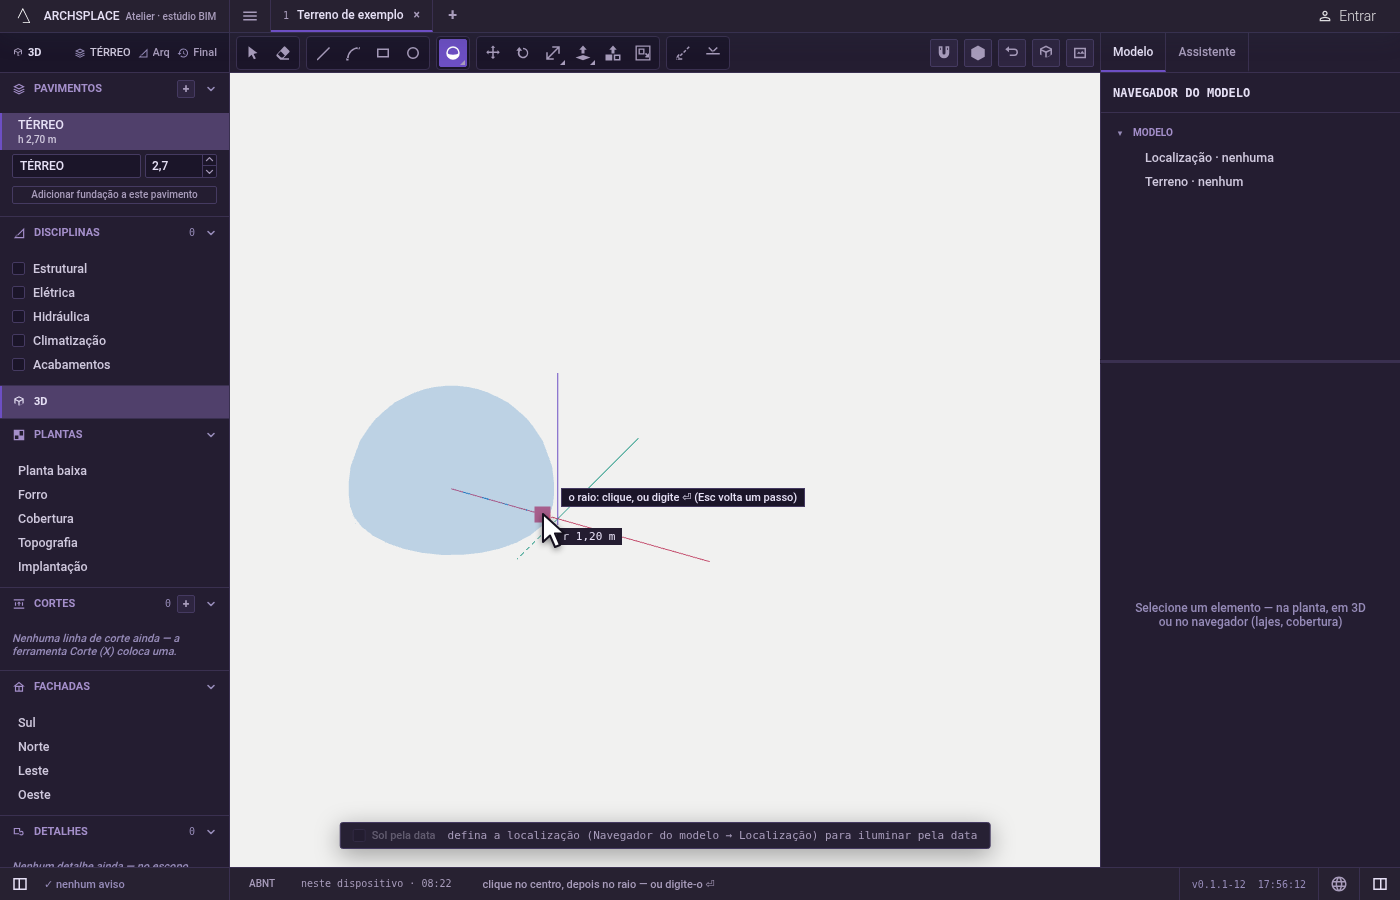Pick the rectangle tool
The width and height of the screenshot is (1400, 900).
click(383, 53)
